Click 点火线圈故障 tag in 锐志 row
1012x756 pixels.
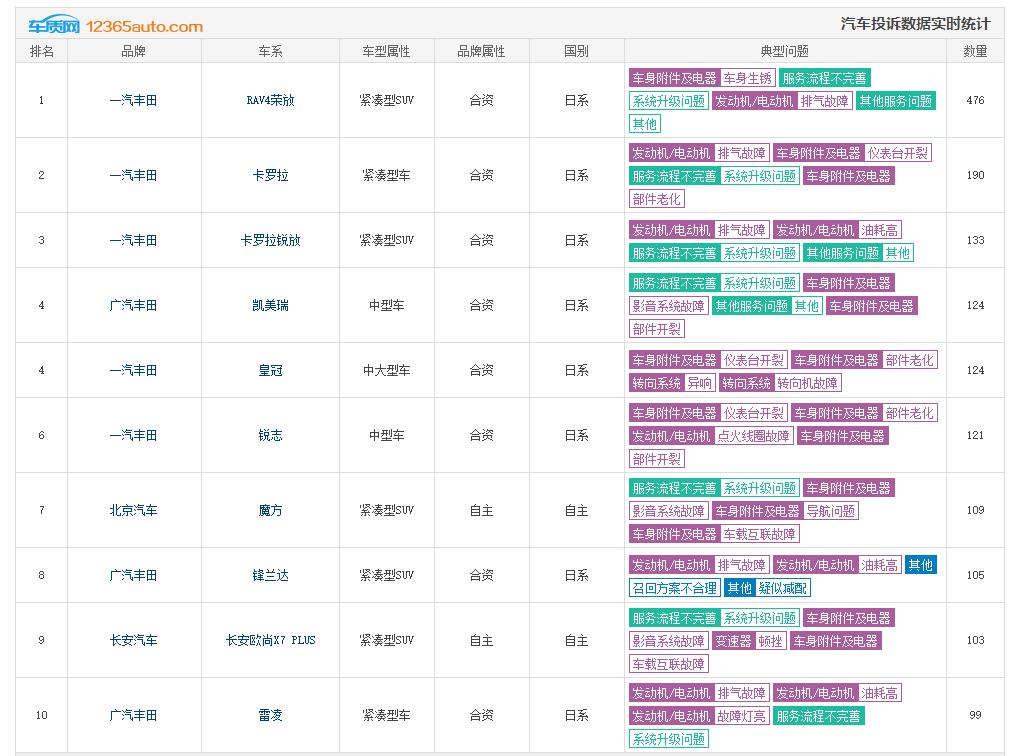(753, 436)
